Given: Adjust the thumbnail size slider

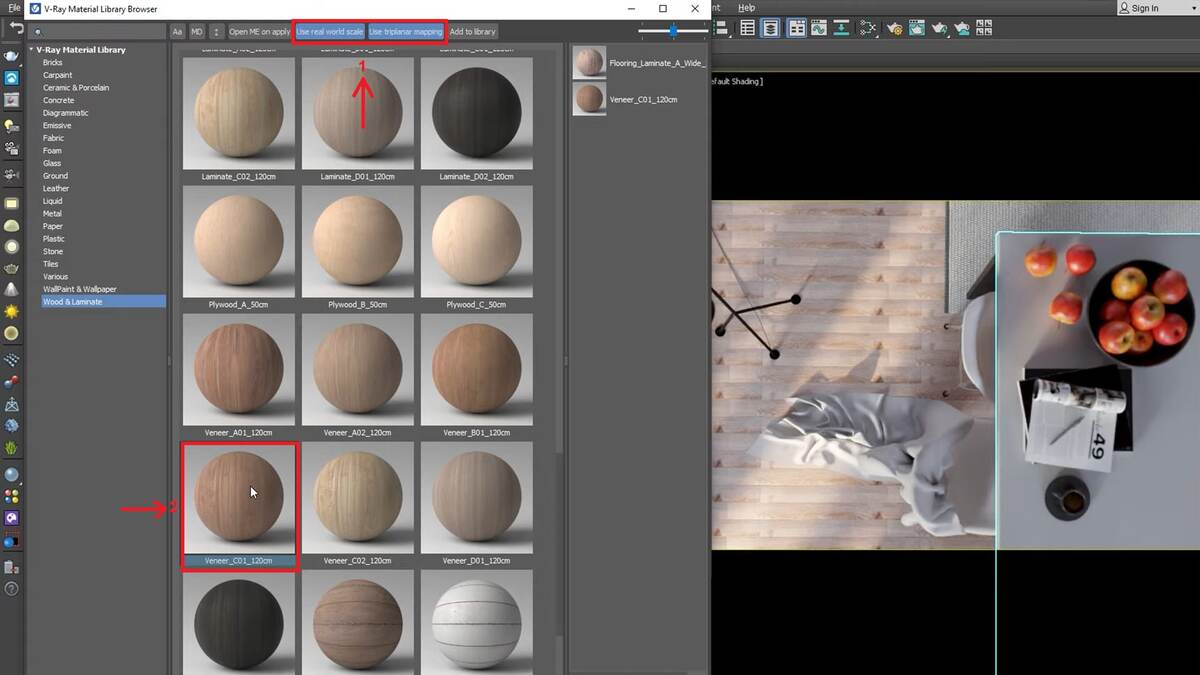Looking at the screenshot, I should [672, 31].
